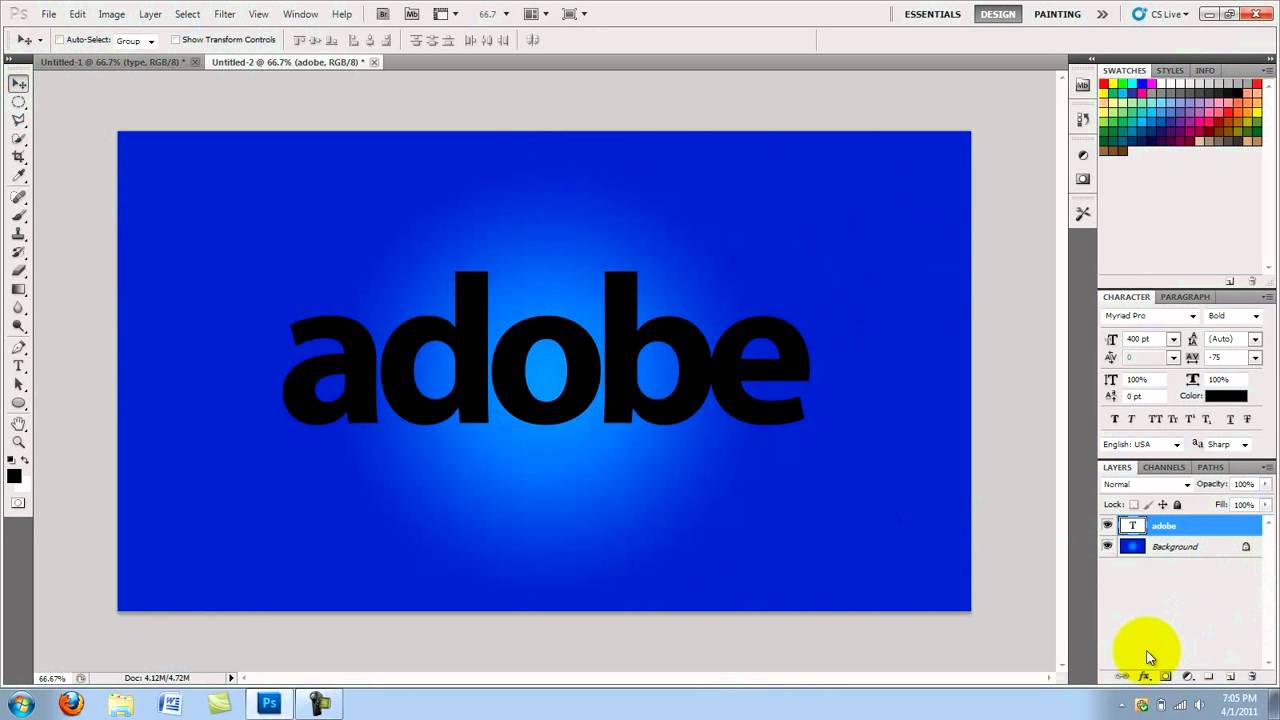Open the English: USA language dropdown
The width and height of the screenshot is (1280, 720).
(1177, 445)
